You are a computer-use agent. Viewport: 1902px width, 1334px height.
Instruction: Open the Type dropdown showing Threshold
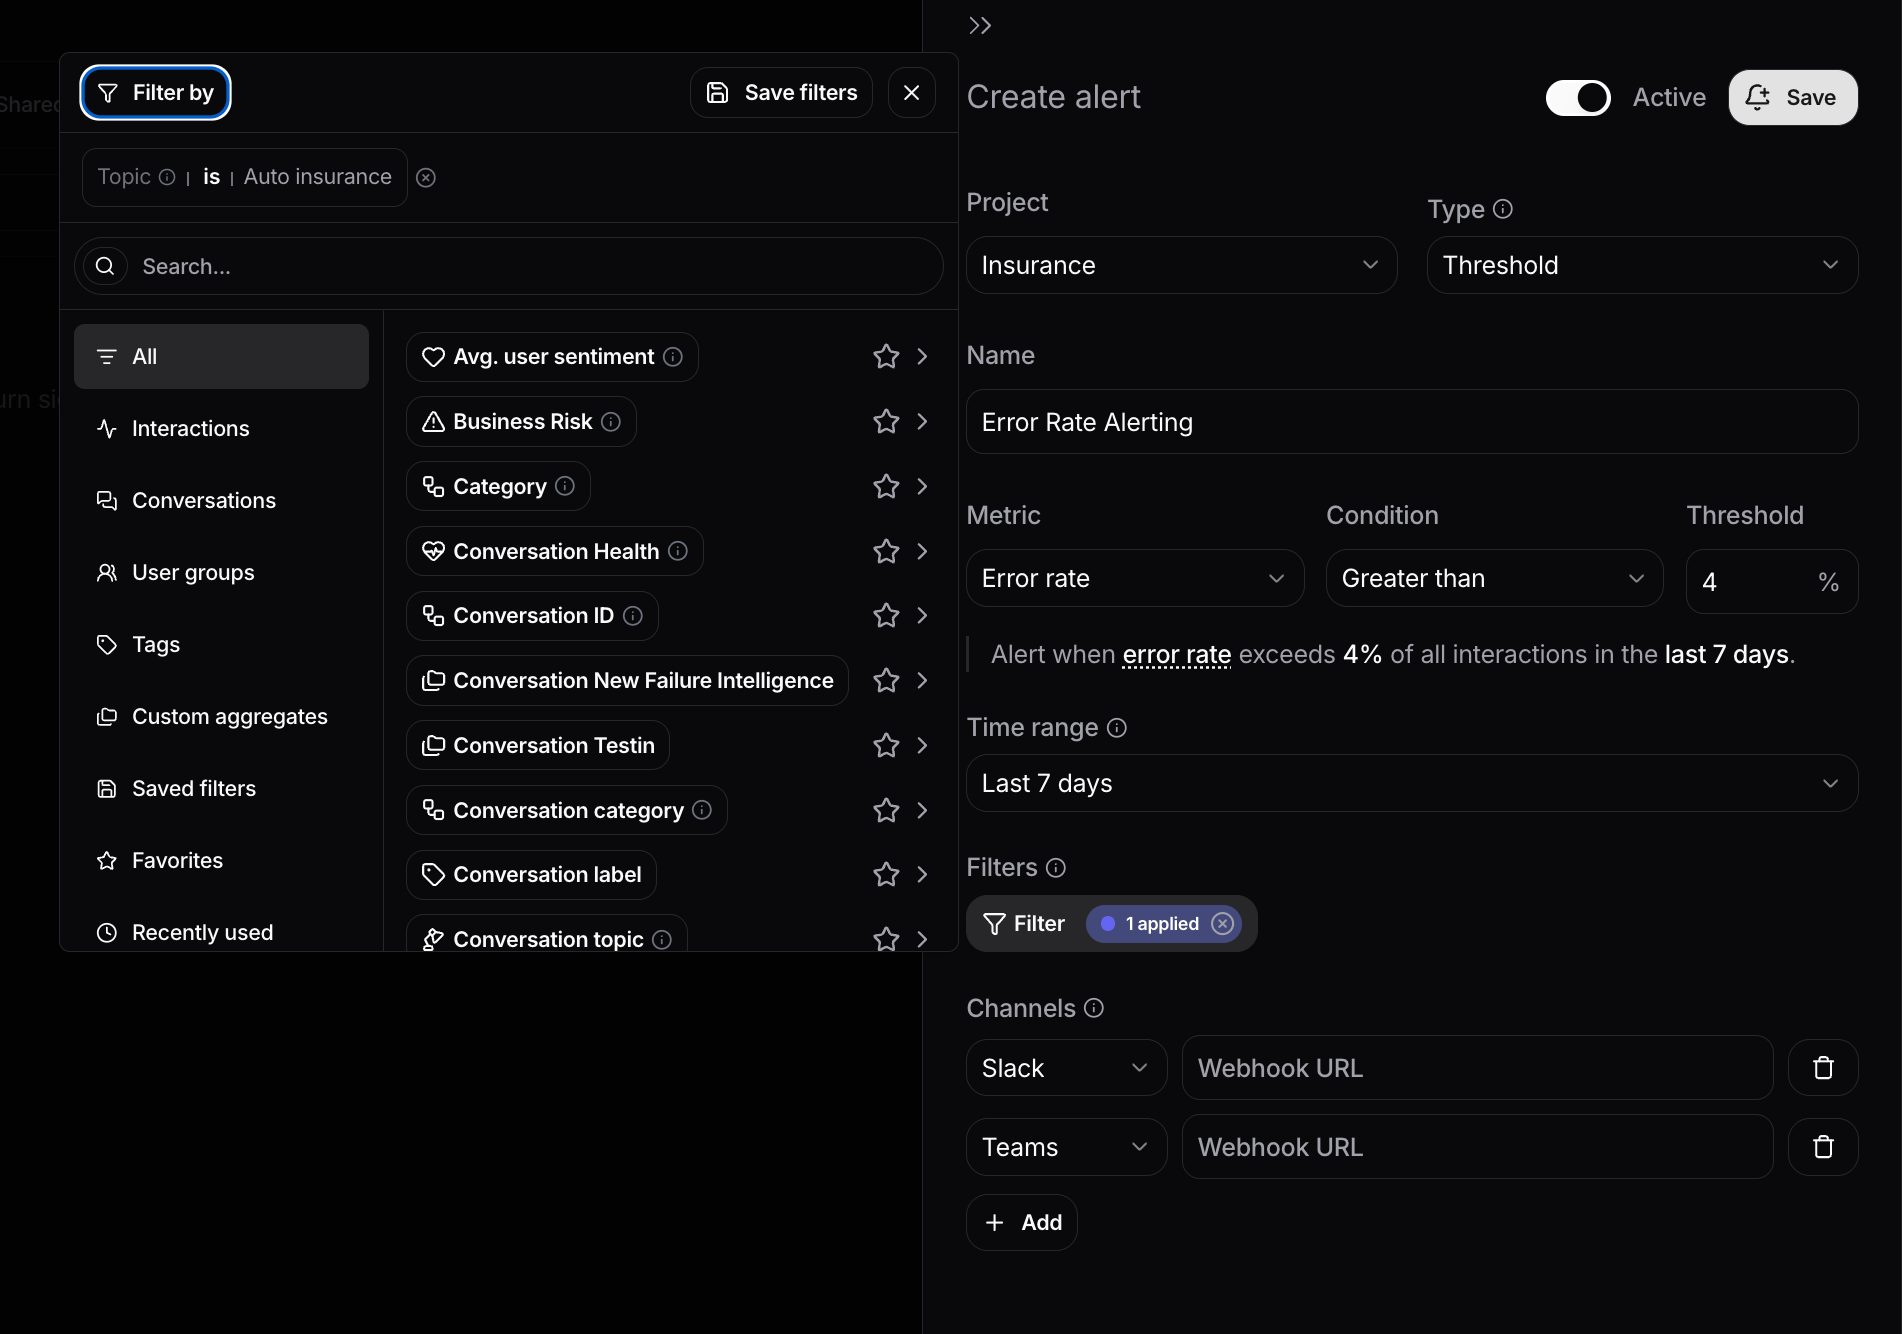click(1642, 265)
